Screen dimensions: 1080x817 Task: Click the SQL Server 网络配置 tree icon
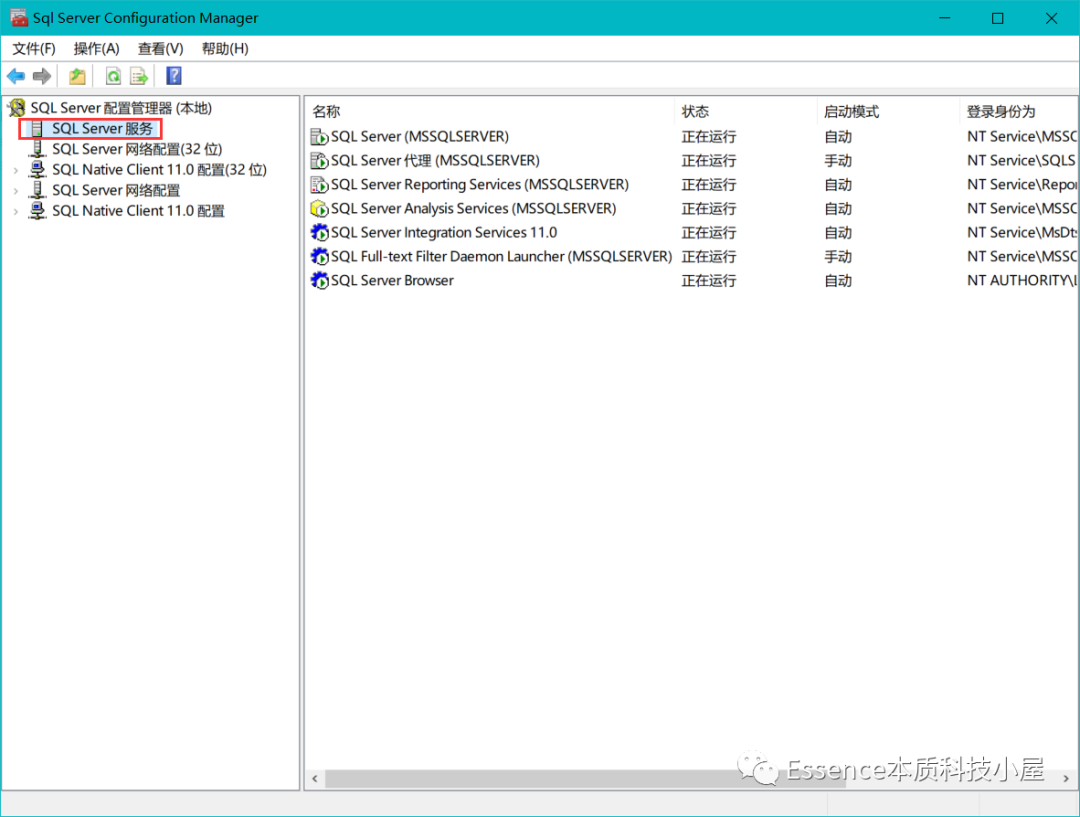point(37,190)
